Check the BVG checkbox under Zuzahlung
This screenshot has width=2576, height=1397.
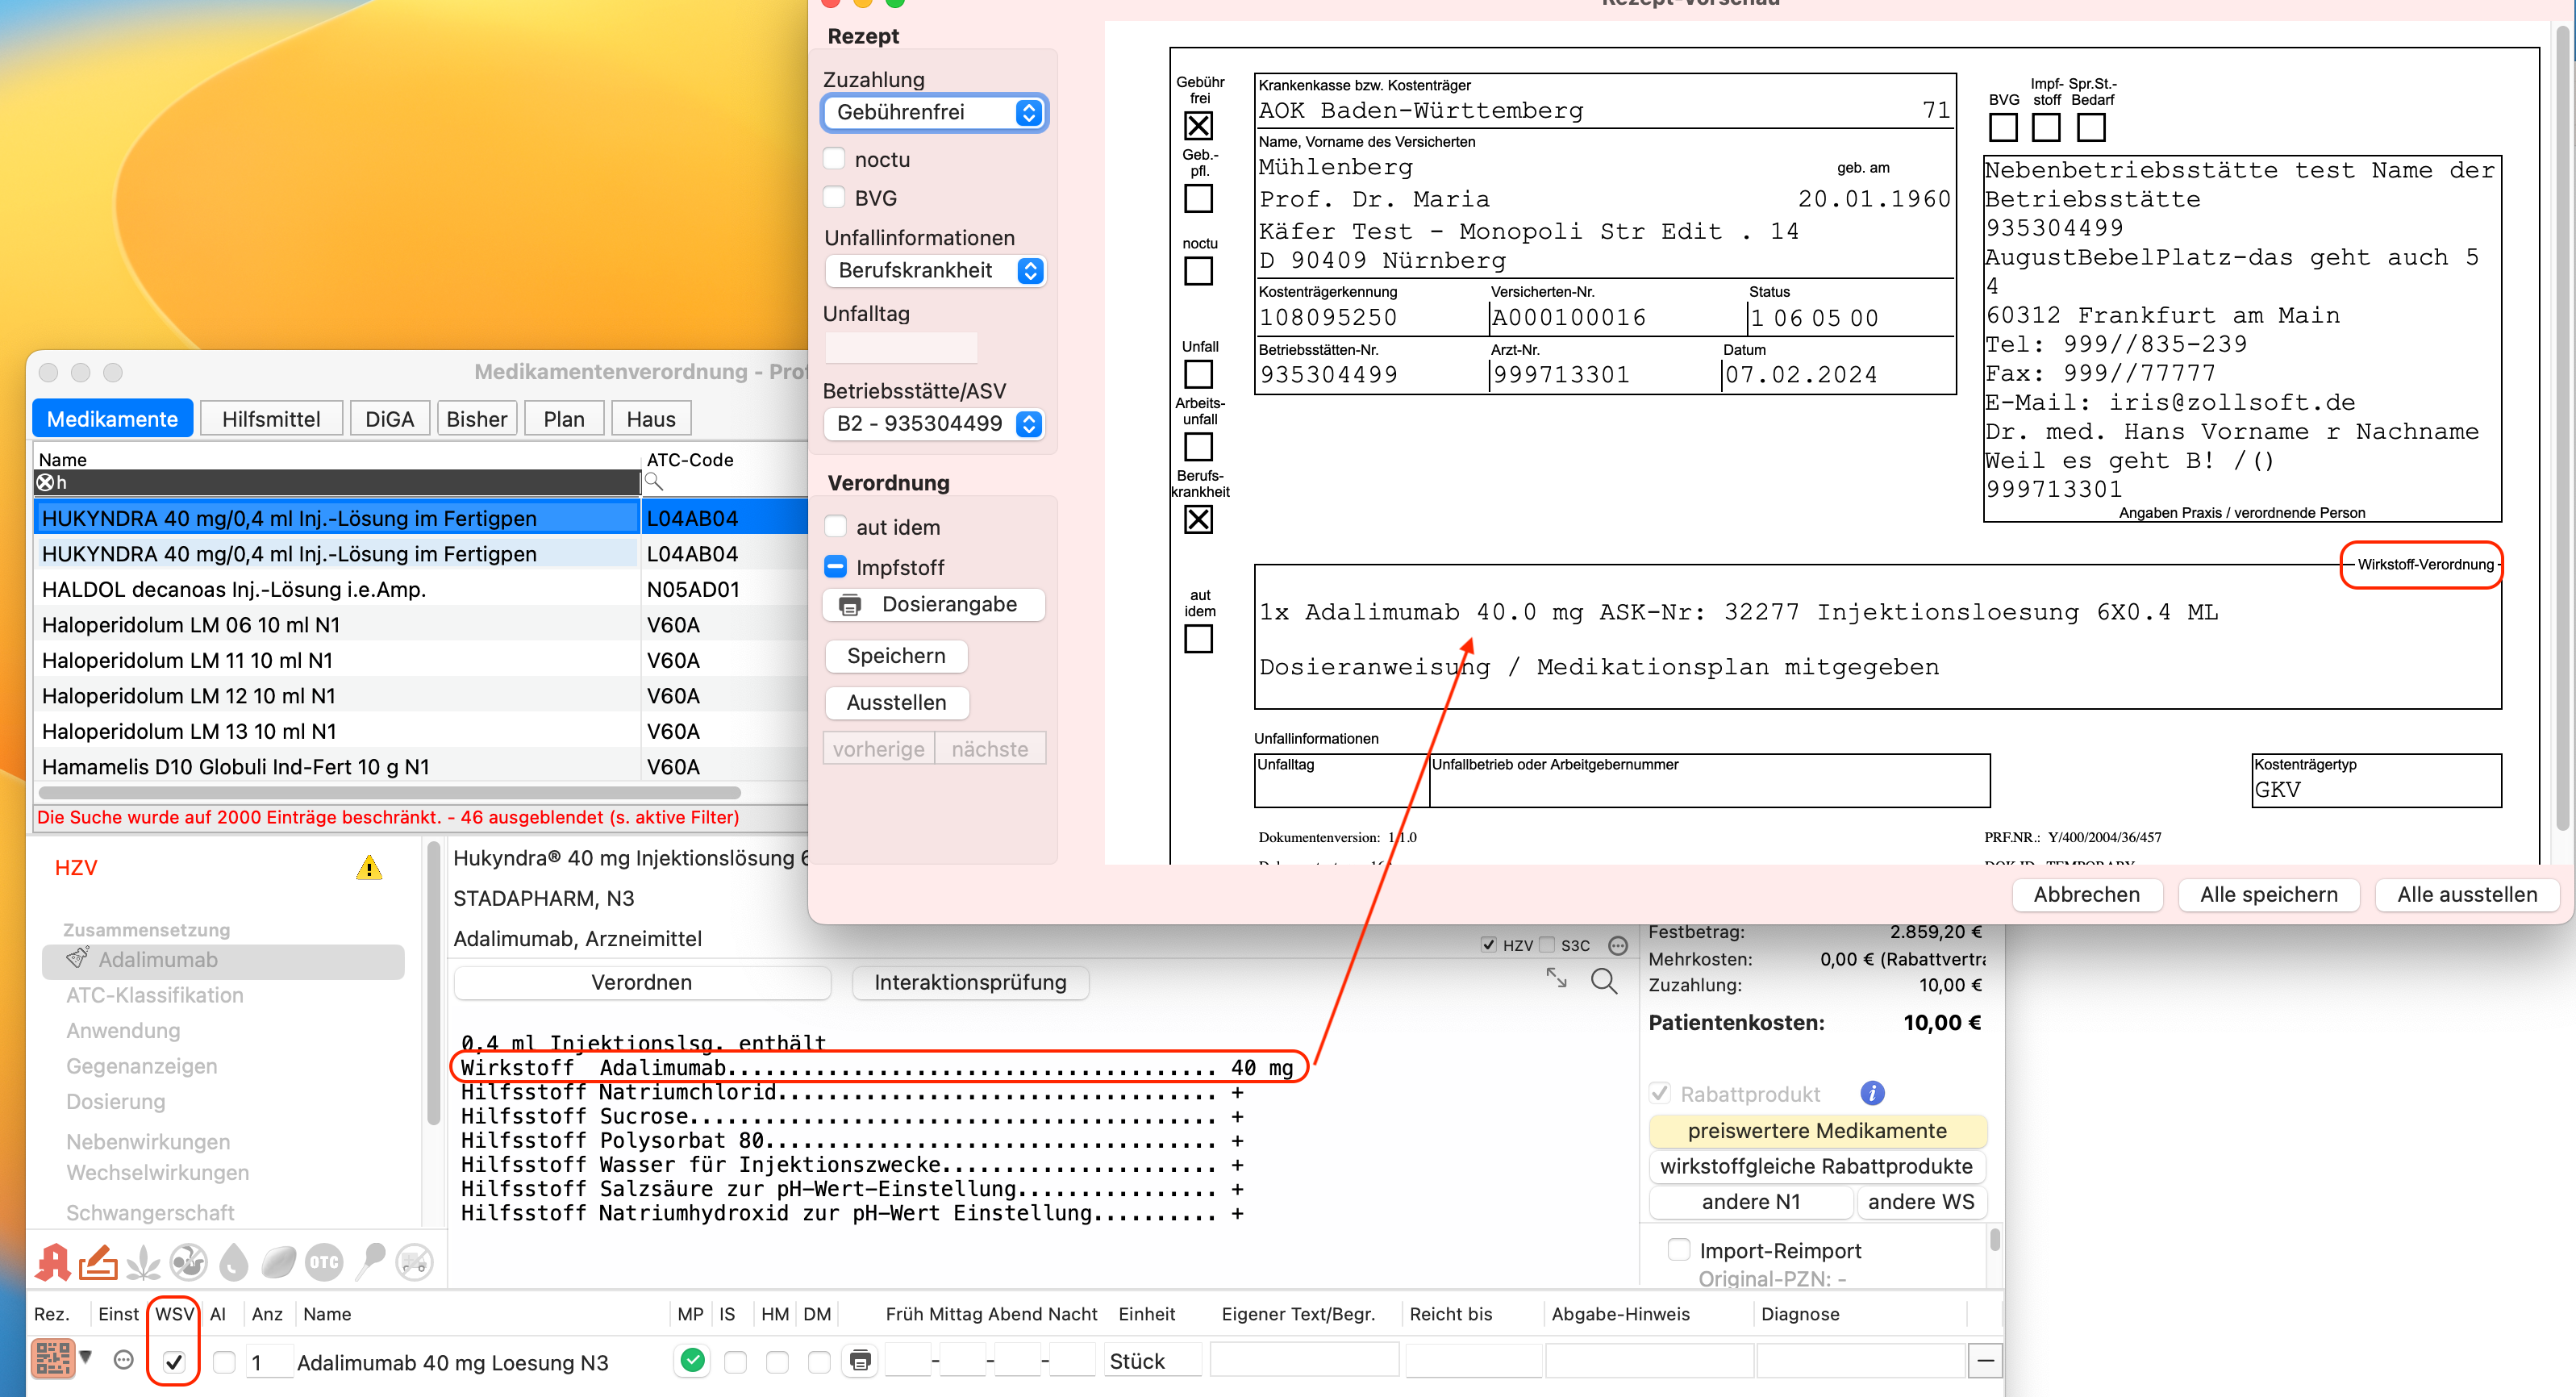pyautogui.click(x=834, y=197)
